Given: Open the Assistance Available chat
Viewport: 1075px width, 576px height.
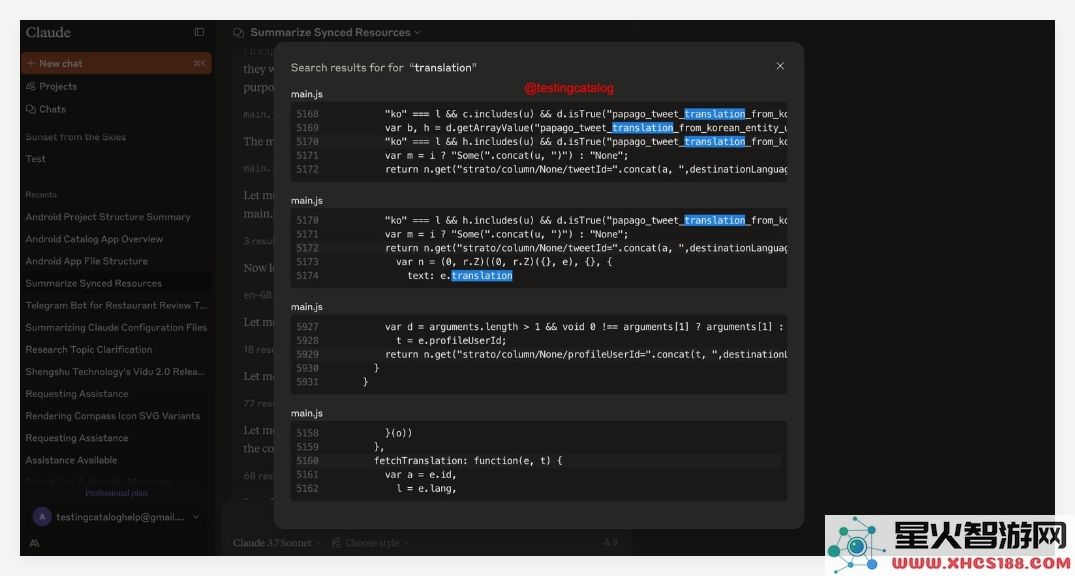Looking at the screenshot, I should coord(71,460).
